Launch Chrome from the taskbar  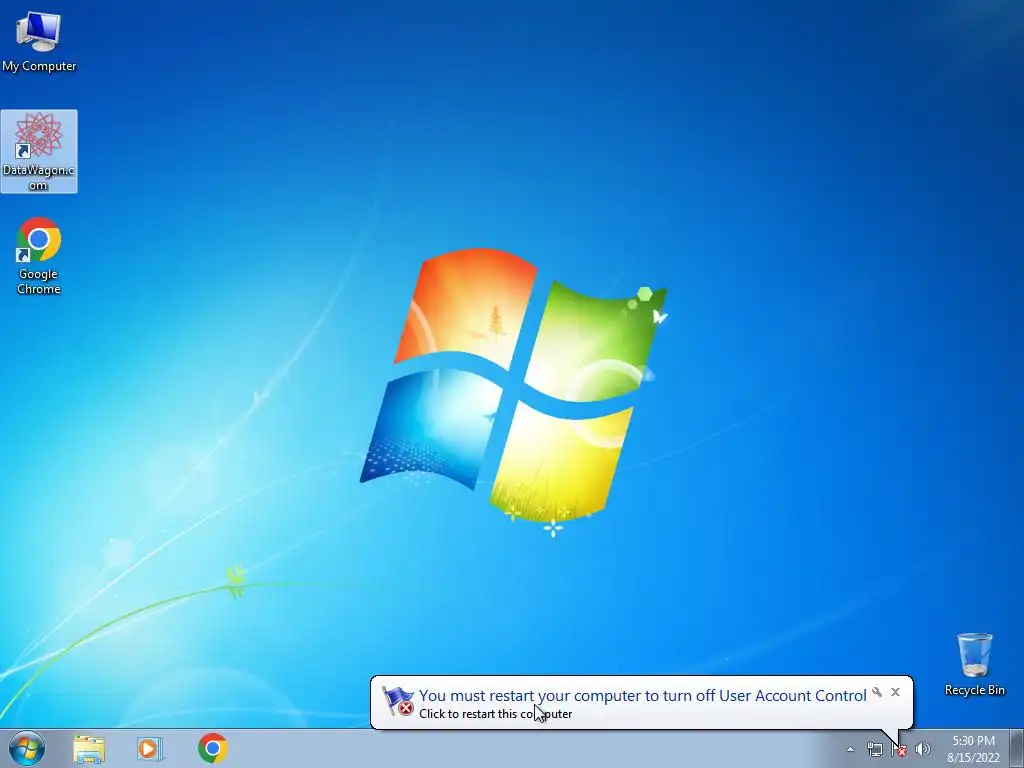[213, 748]
